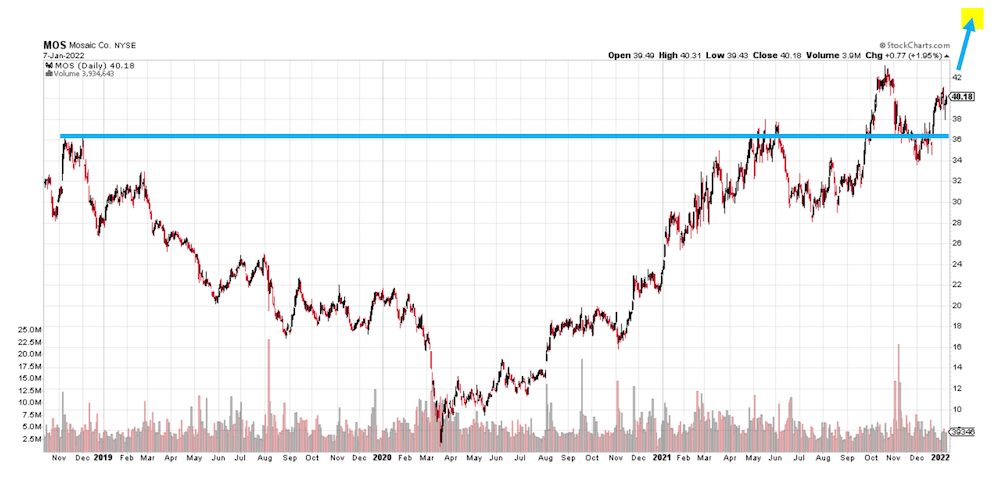The image size is (1008, 486).
Task: Click the 38 tick on price axis
Action: (957, 118)
